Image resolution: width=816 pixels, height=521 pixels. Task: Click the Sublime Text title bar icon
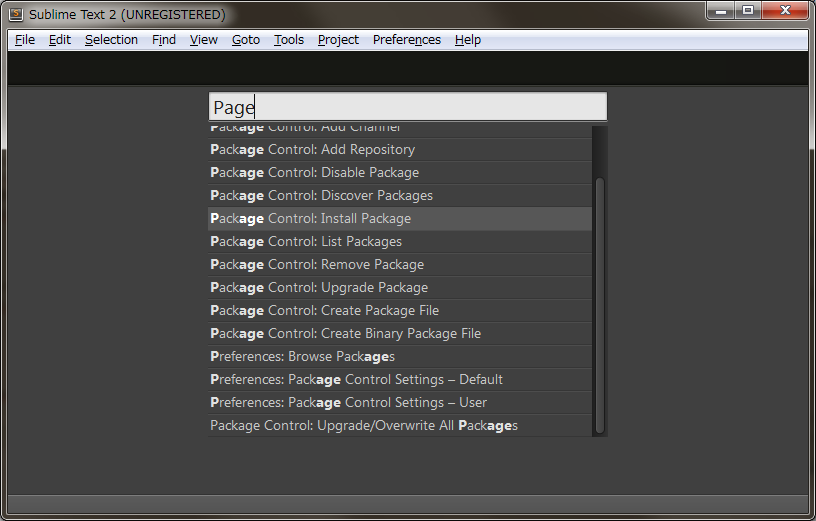pos(16,15)
